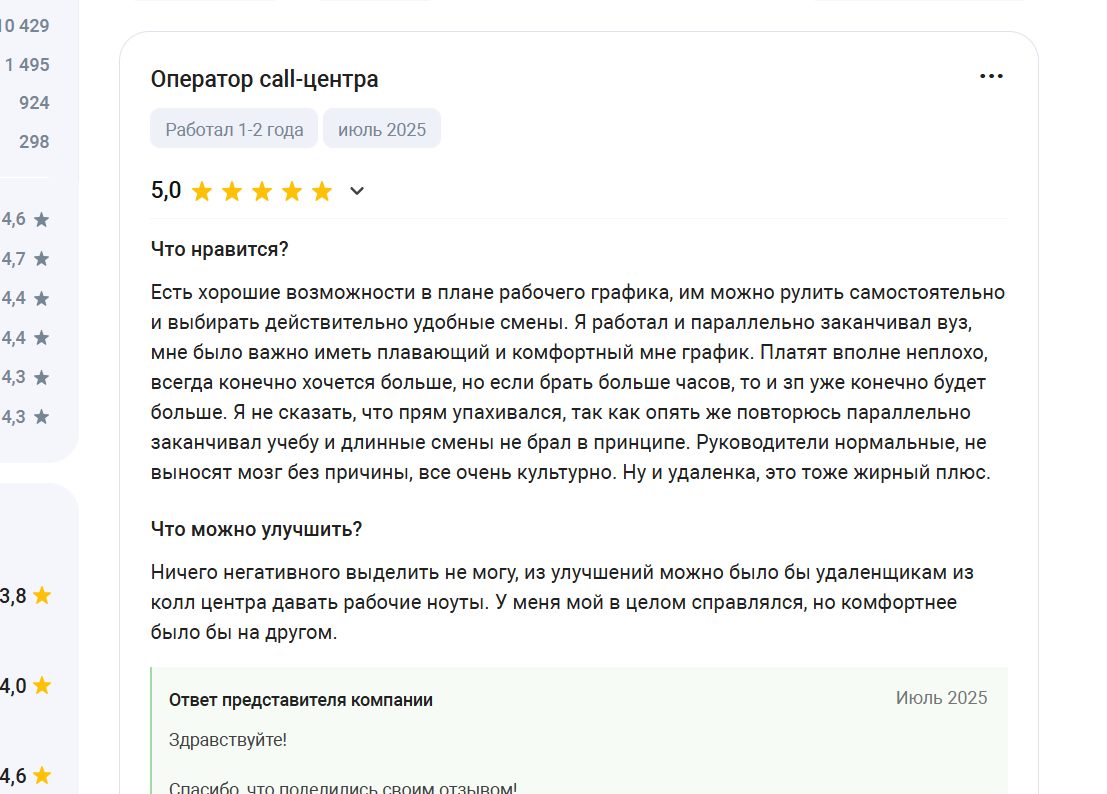Image resolution: width=1107 pixels, height=794 pixels.
Task: Filter by the 298 count entry
Action: (34, 142)
